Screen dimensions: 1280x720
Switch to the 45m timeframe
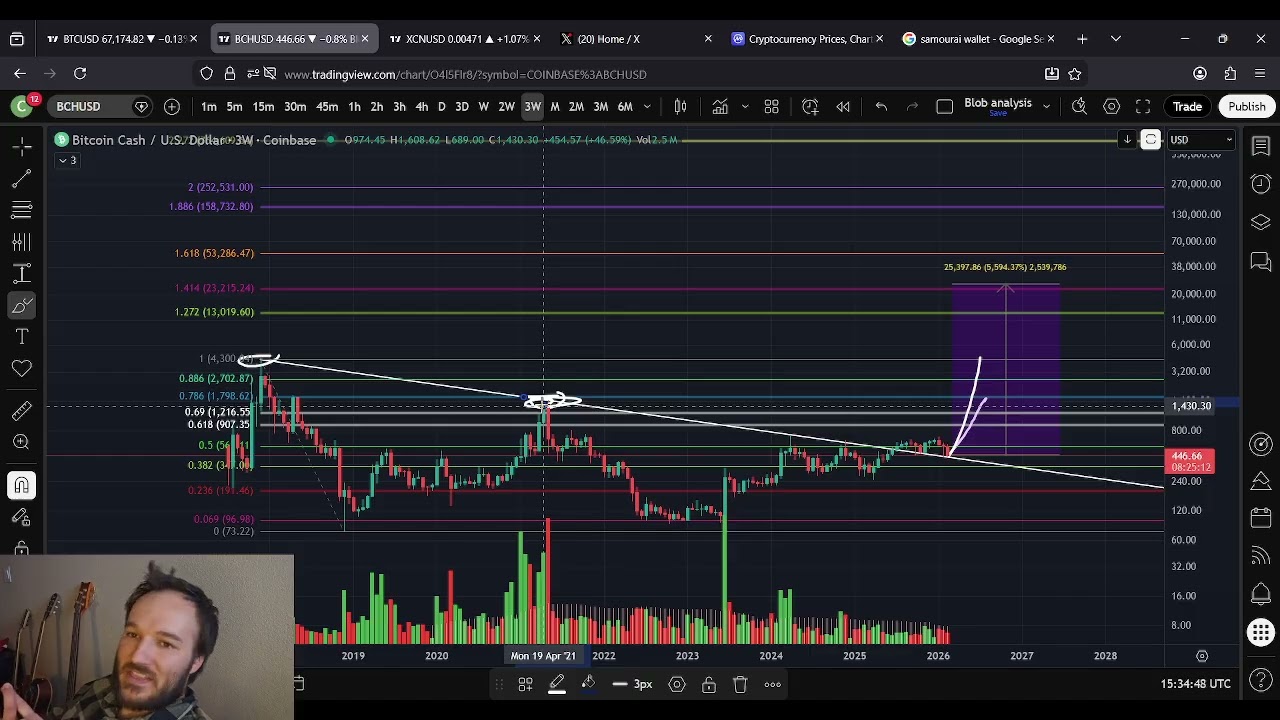click(x=327, y=106)
